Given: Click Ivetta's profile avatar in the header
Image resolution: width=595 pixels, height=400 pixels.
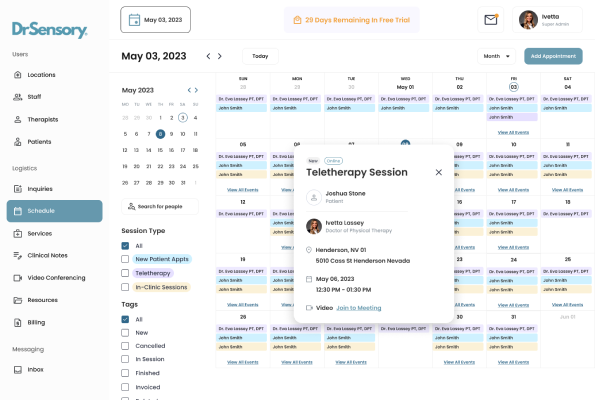Looking at the screenshot, I should pyautogui.click(x=528, y=20).
